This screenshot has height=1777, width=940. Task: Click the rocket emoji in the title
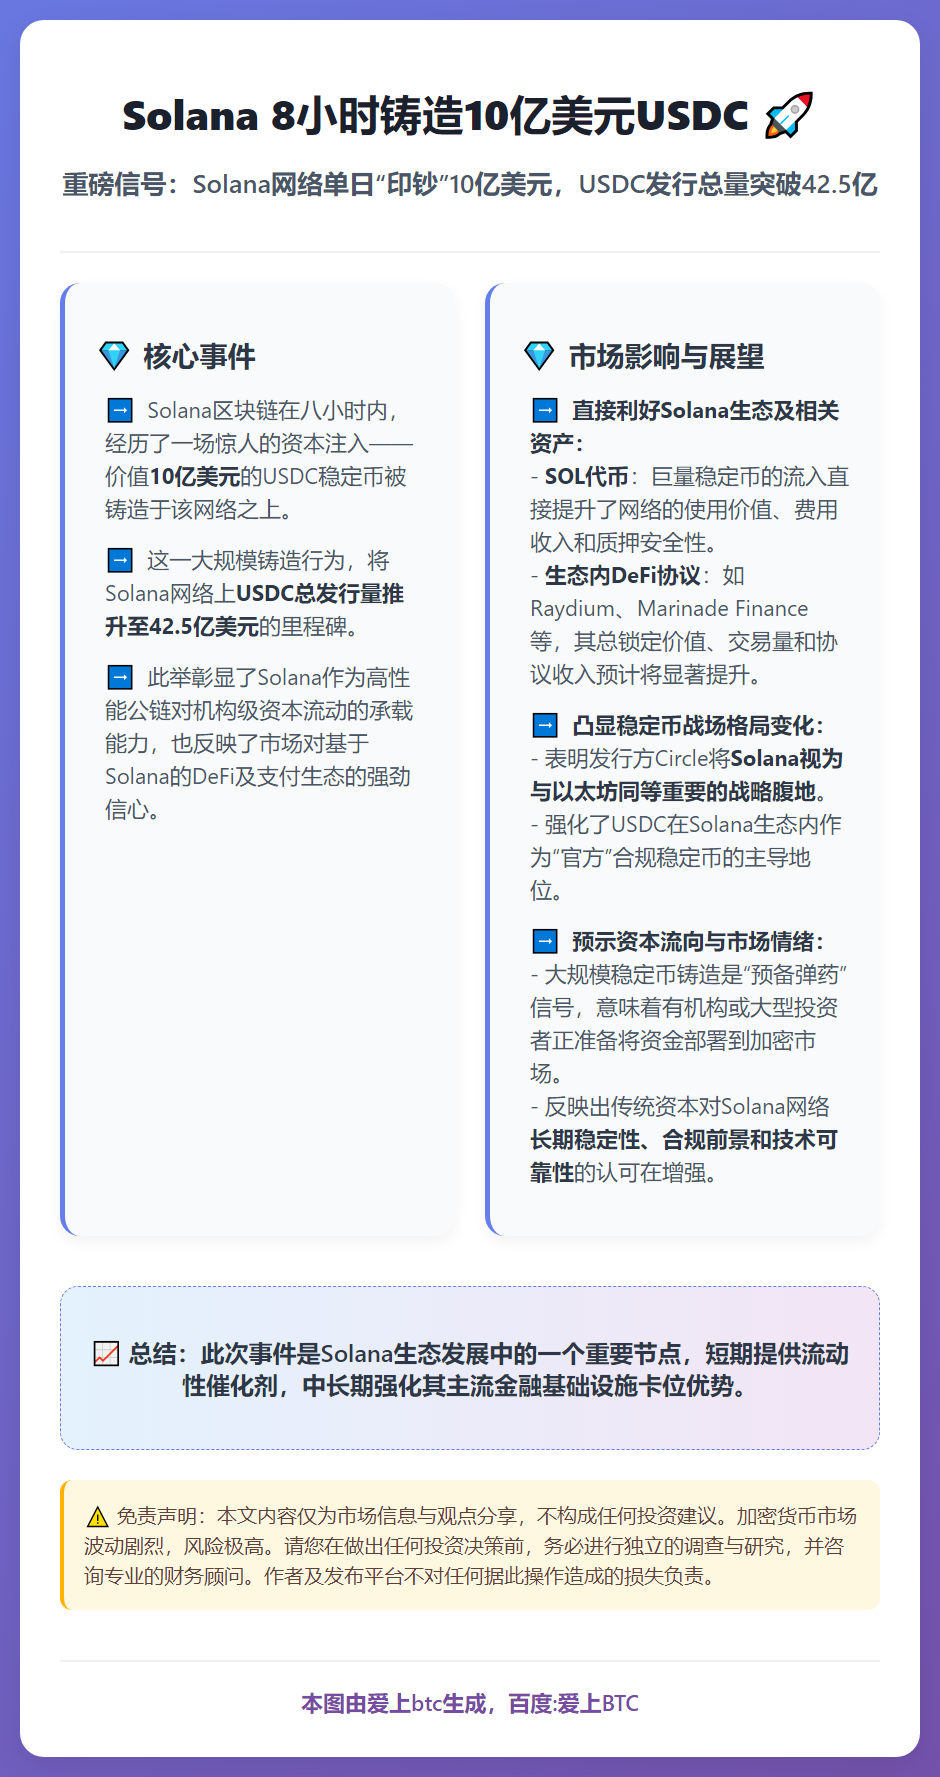[788, 116]
